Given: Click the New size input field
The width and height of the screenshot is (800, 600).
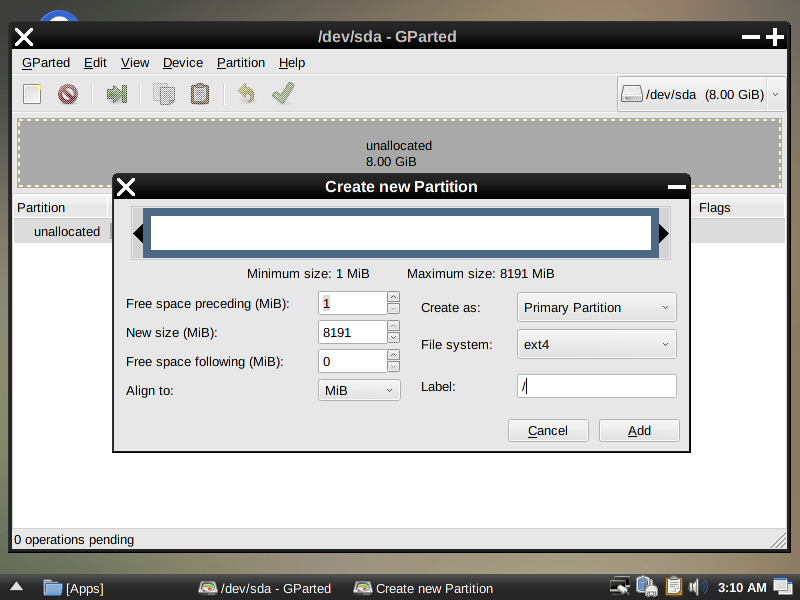Looking at the screenshot, I should (x=352, y=332).
